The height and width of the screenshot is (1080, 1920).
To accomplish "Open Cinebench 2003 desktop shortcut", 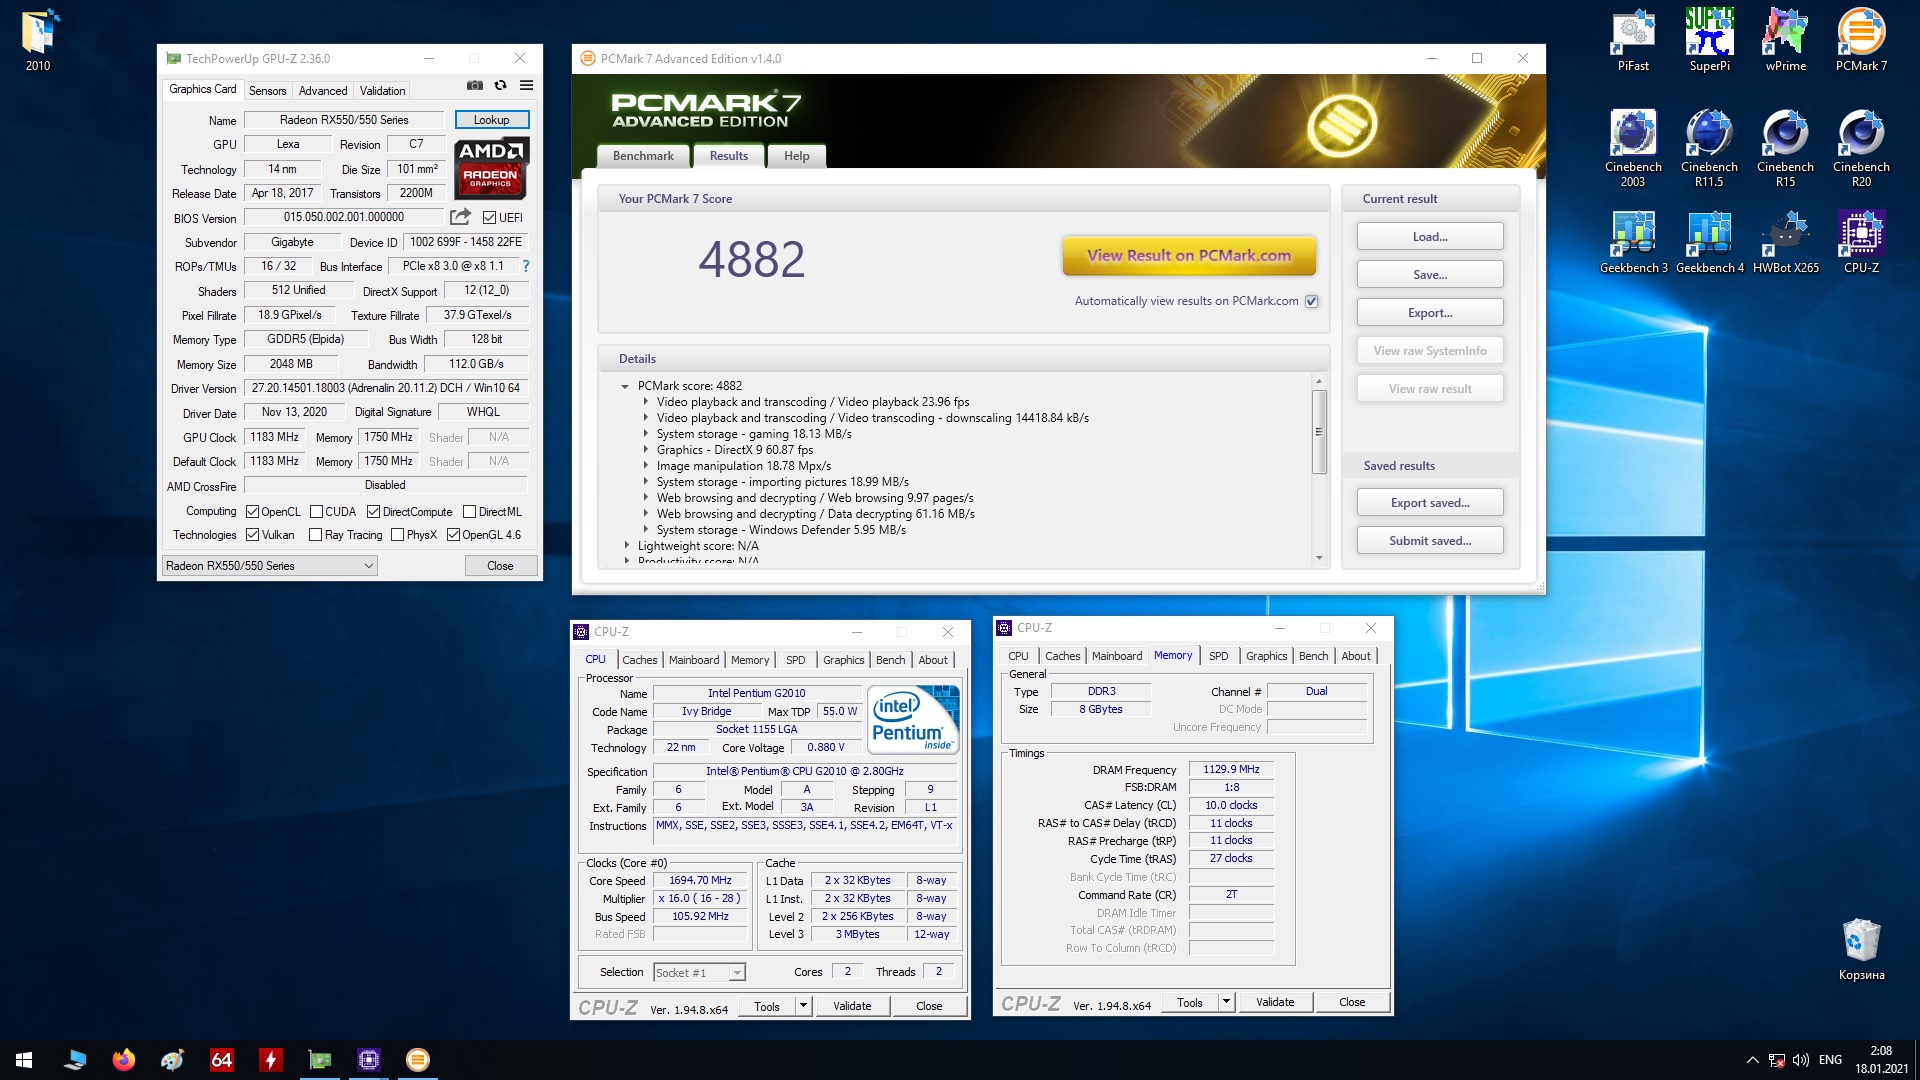I will [x=1633, y=148].
